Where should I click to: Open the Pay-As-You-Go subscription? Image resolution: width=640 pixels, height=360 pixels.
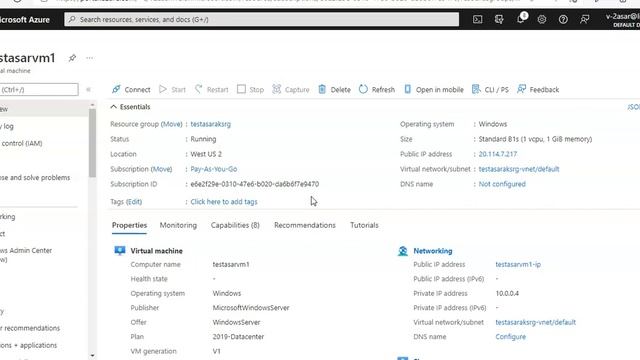(x=213, y=169)
